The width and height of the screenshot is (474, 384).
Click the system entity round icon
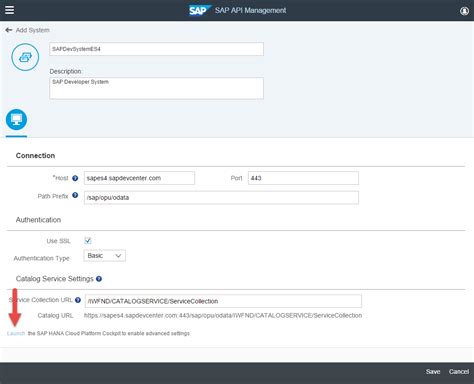point(25,57)
